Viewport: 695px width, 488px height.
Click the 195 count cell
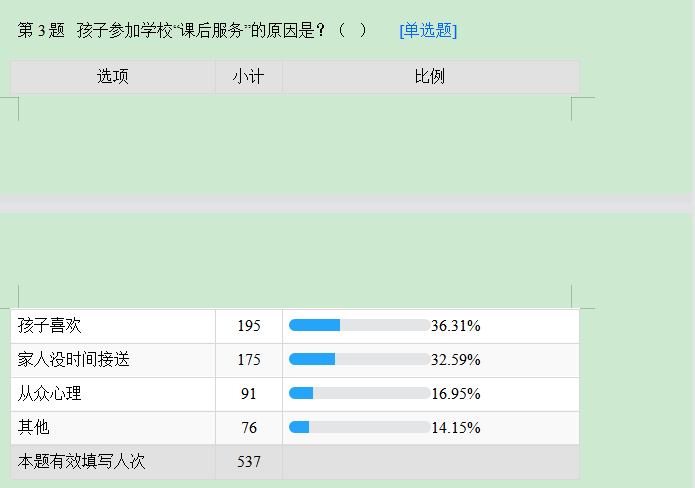(x=249, y=326)
